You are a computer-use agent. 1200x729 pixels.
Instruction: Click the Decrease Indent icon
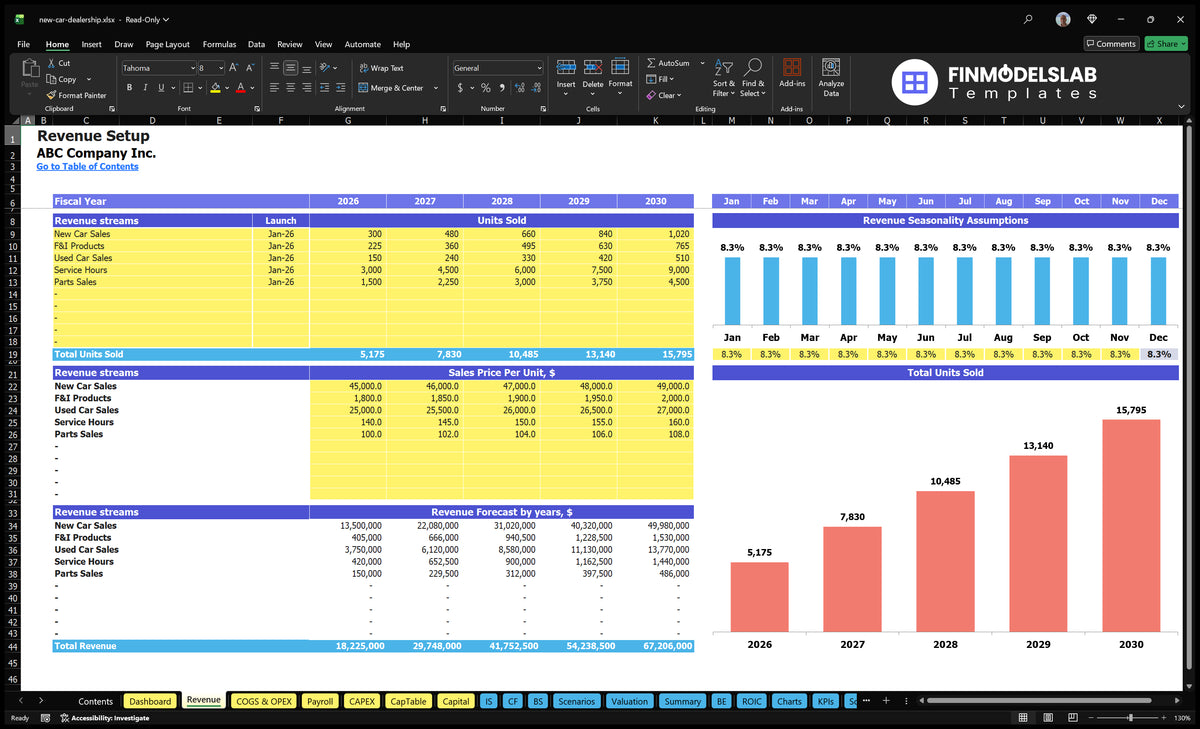tap(325, 88)
